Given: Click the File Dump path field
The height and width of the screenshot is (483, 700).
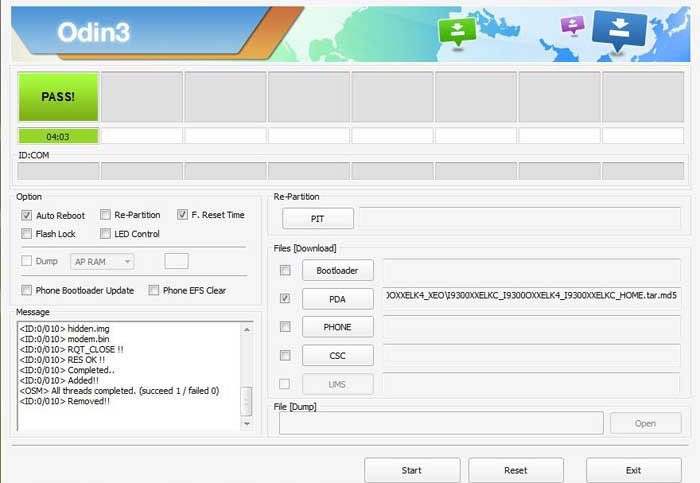Looking at the screenshot, I should (441, 423).
